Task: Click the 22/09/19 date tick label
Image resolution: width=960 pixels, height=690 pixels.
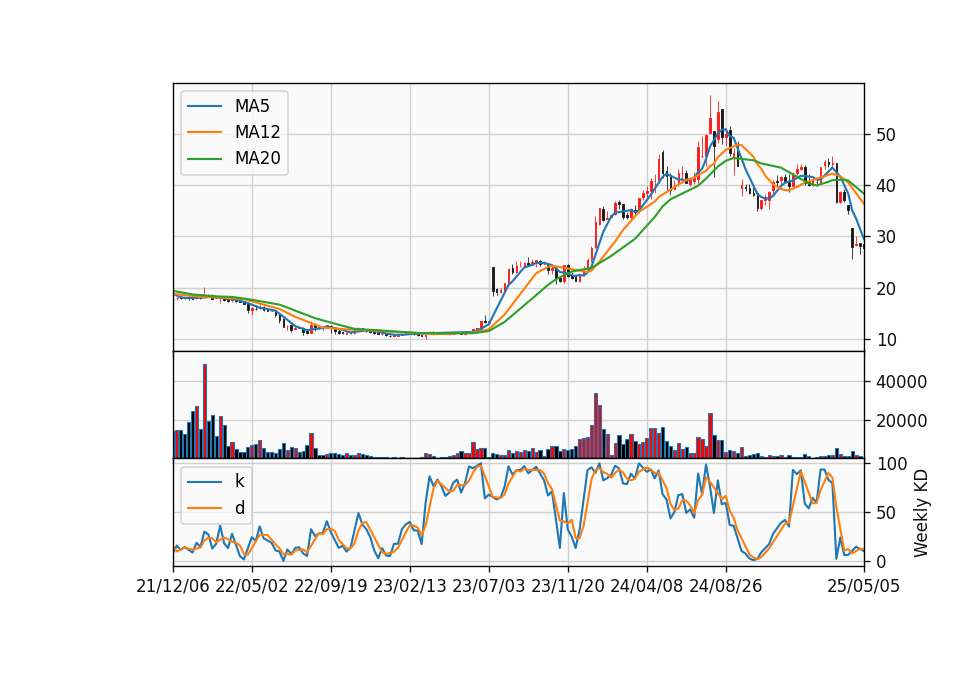Action: pyautogui.click(x=331, y=586)
